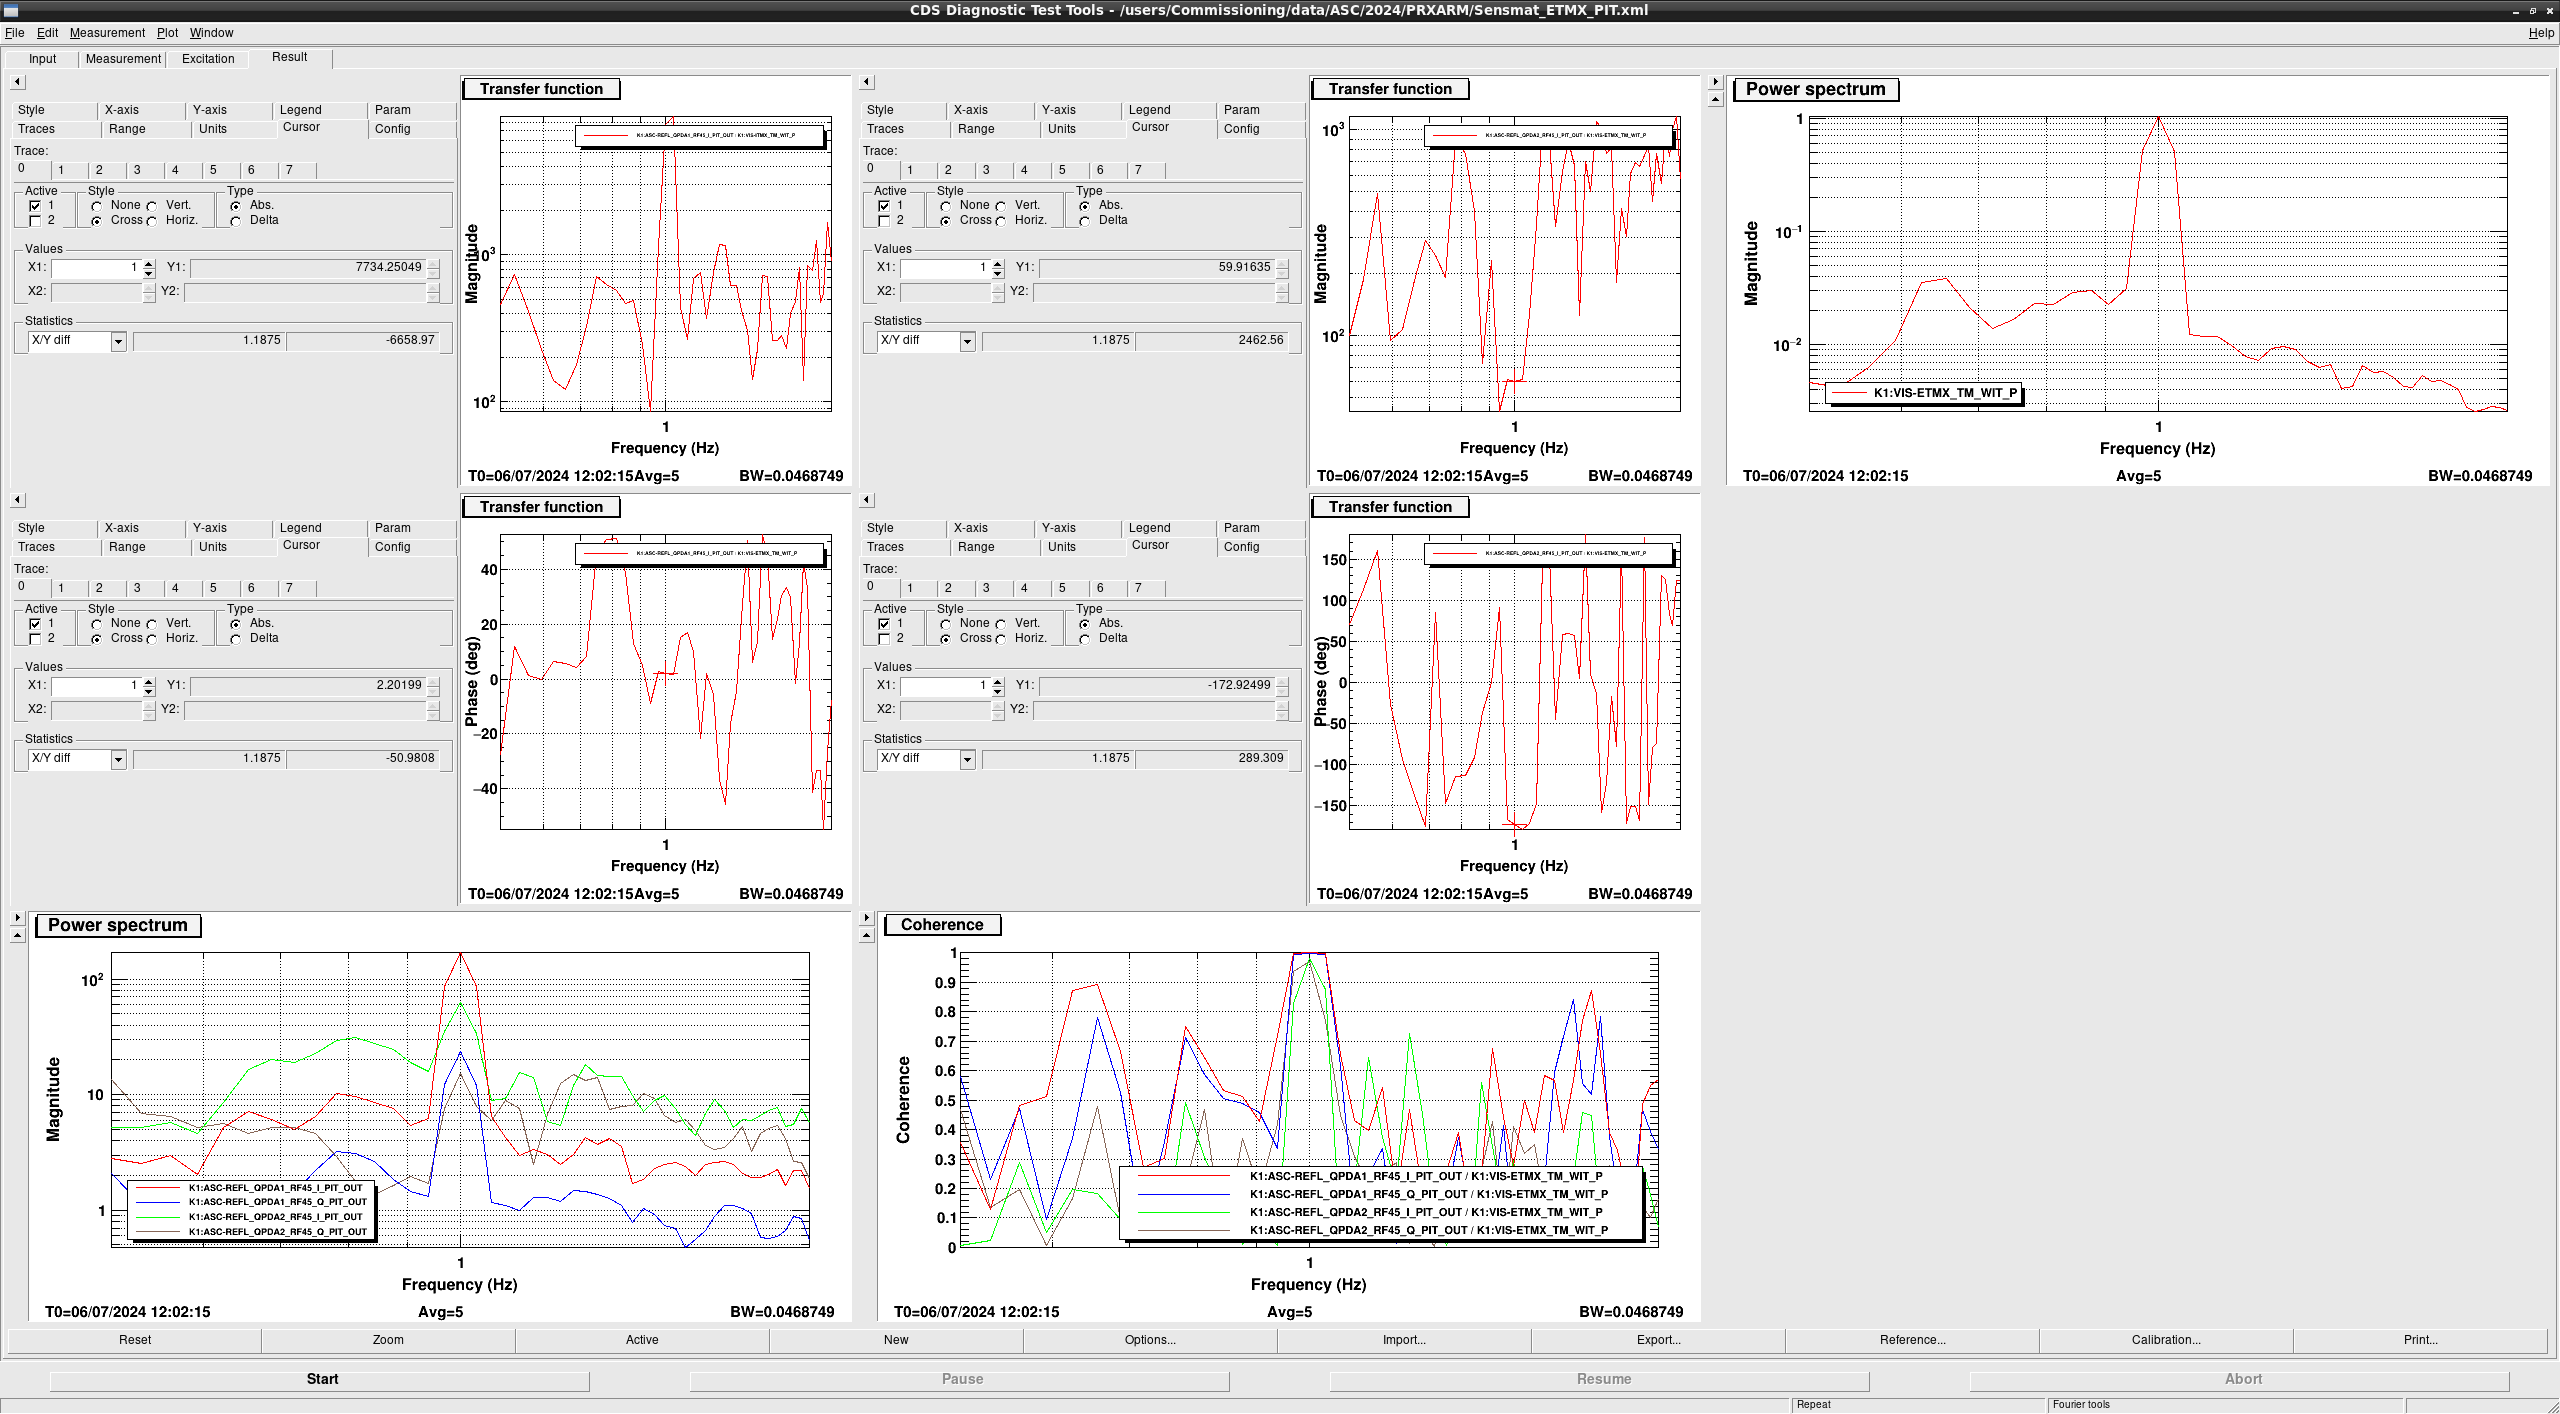This screenshot has width=2560, height=1414.
Task: Click the left-arrow icon above the Y1 2.20199 options panel
Action: click(18, 500)
